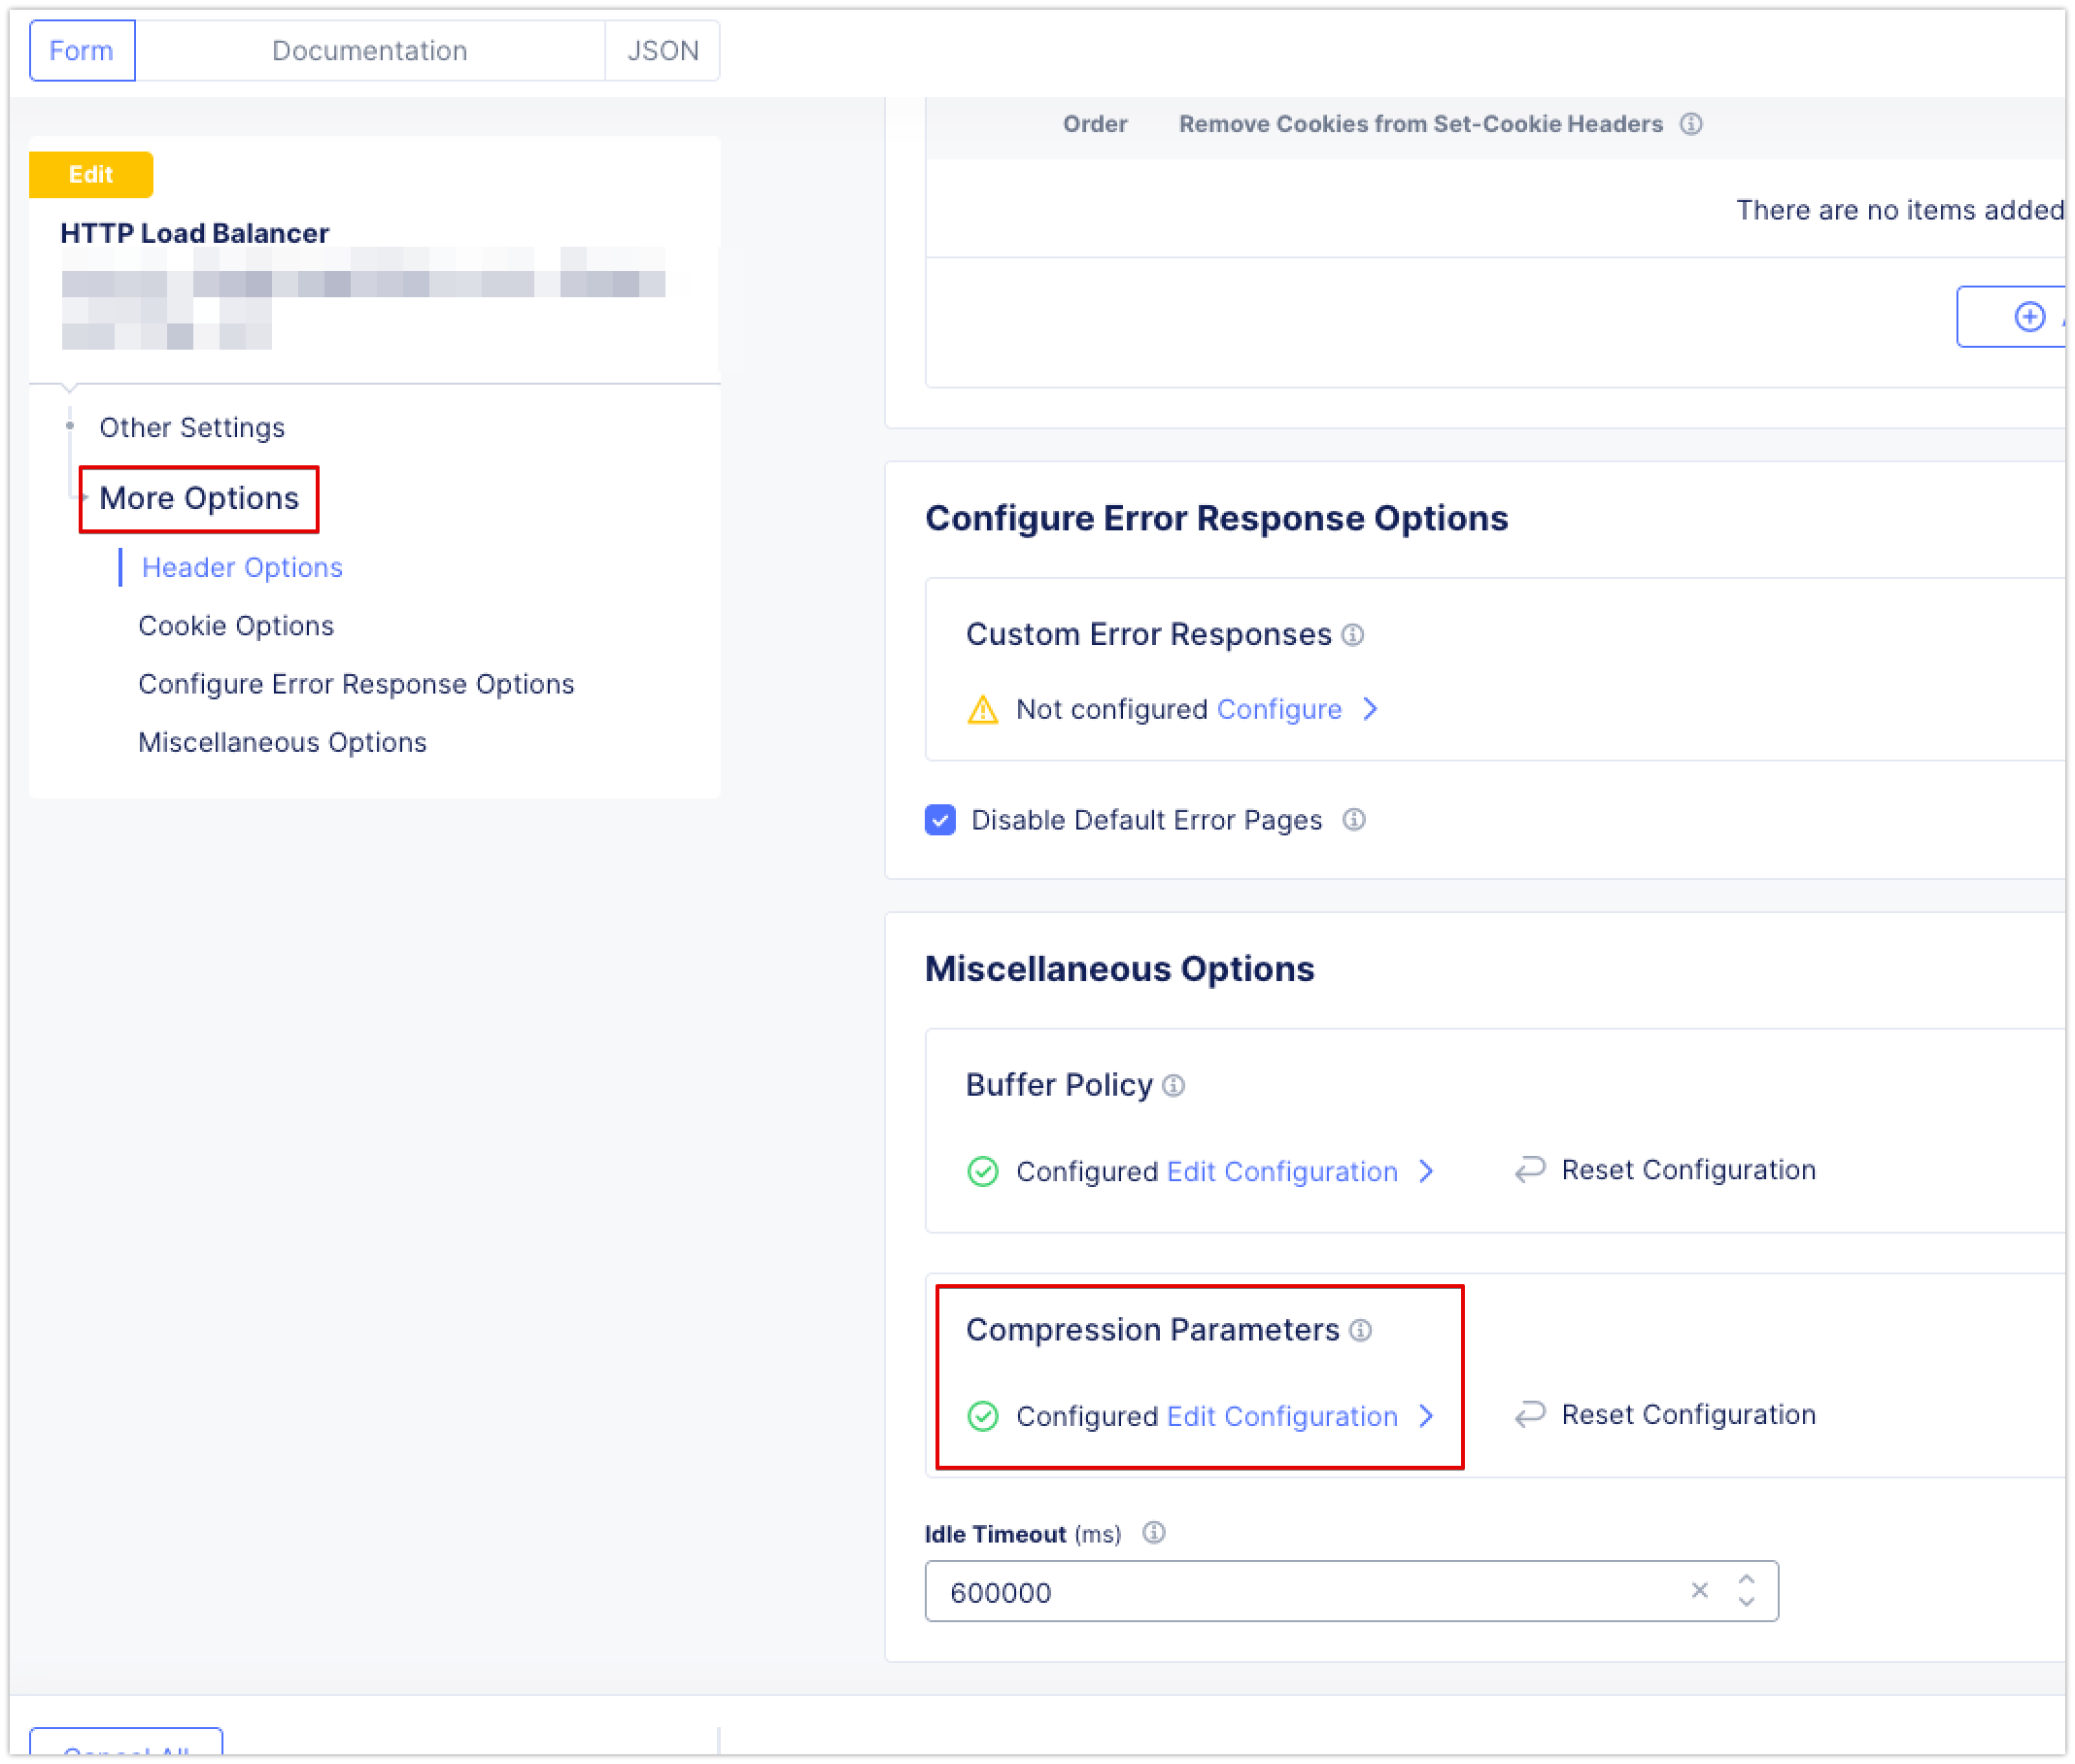The image size is (2075, 1764).
Task: Click Remove Cookies from Set-Cookie Headers header
Action: 1420,124
